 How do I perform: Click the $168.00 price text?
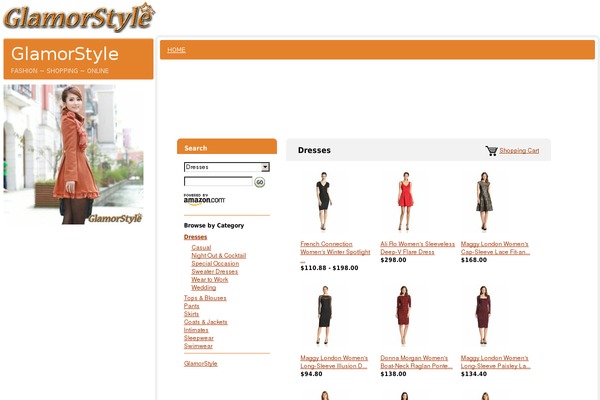coord(474,260)
